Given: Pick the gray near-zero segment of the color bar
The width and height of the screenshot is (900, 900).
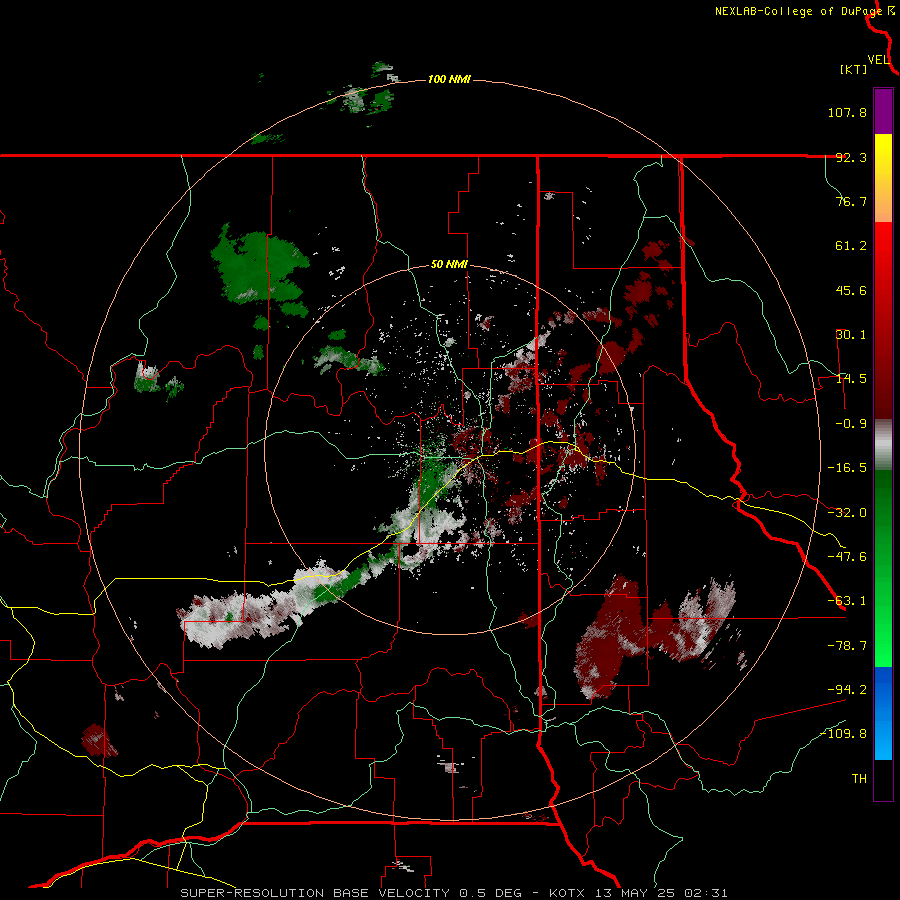Looking at the screenshot, I should tap(883, 445).
